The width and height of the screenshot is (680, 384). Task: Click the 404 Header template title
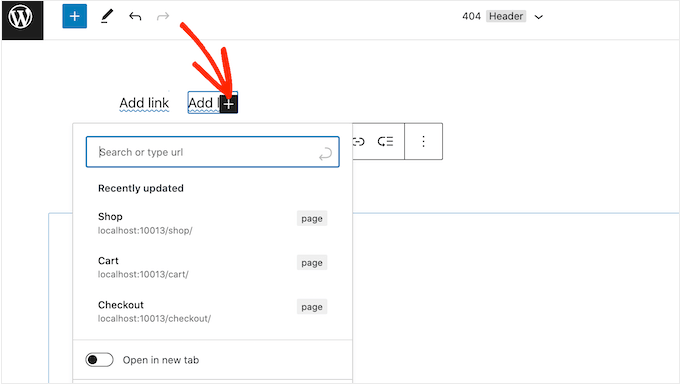494,16
